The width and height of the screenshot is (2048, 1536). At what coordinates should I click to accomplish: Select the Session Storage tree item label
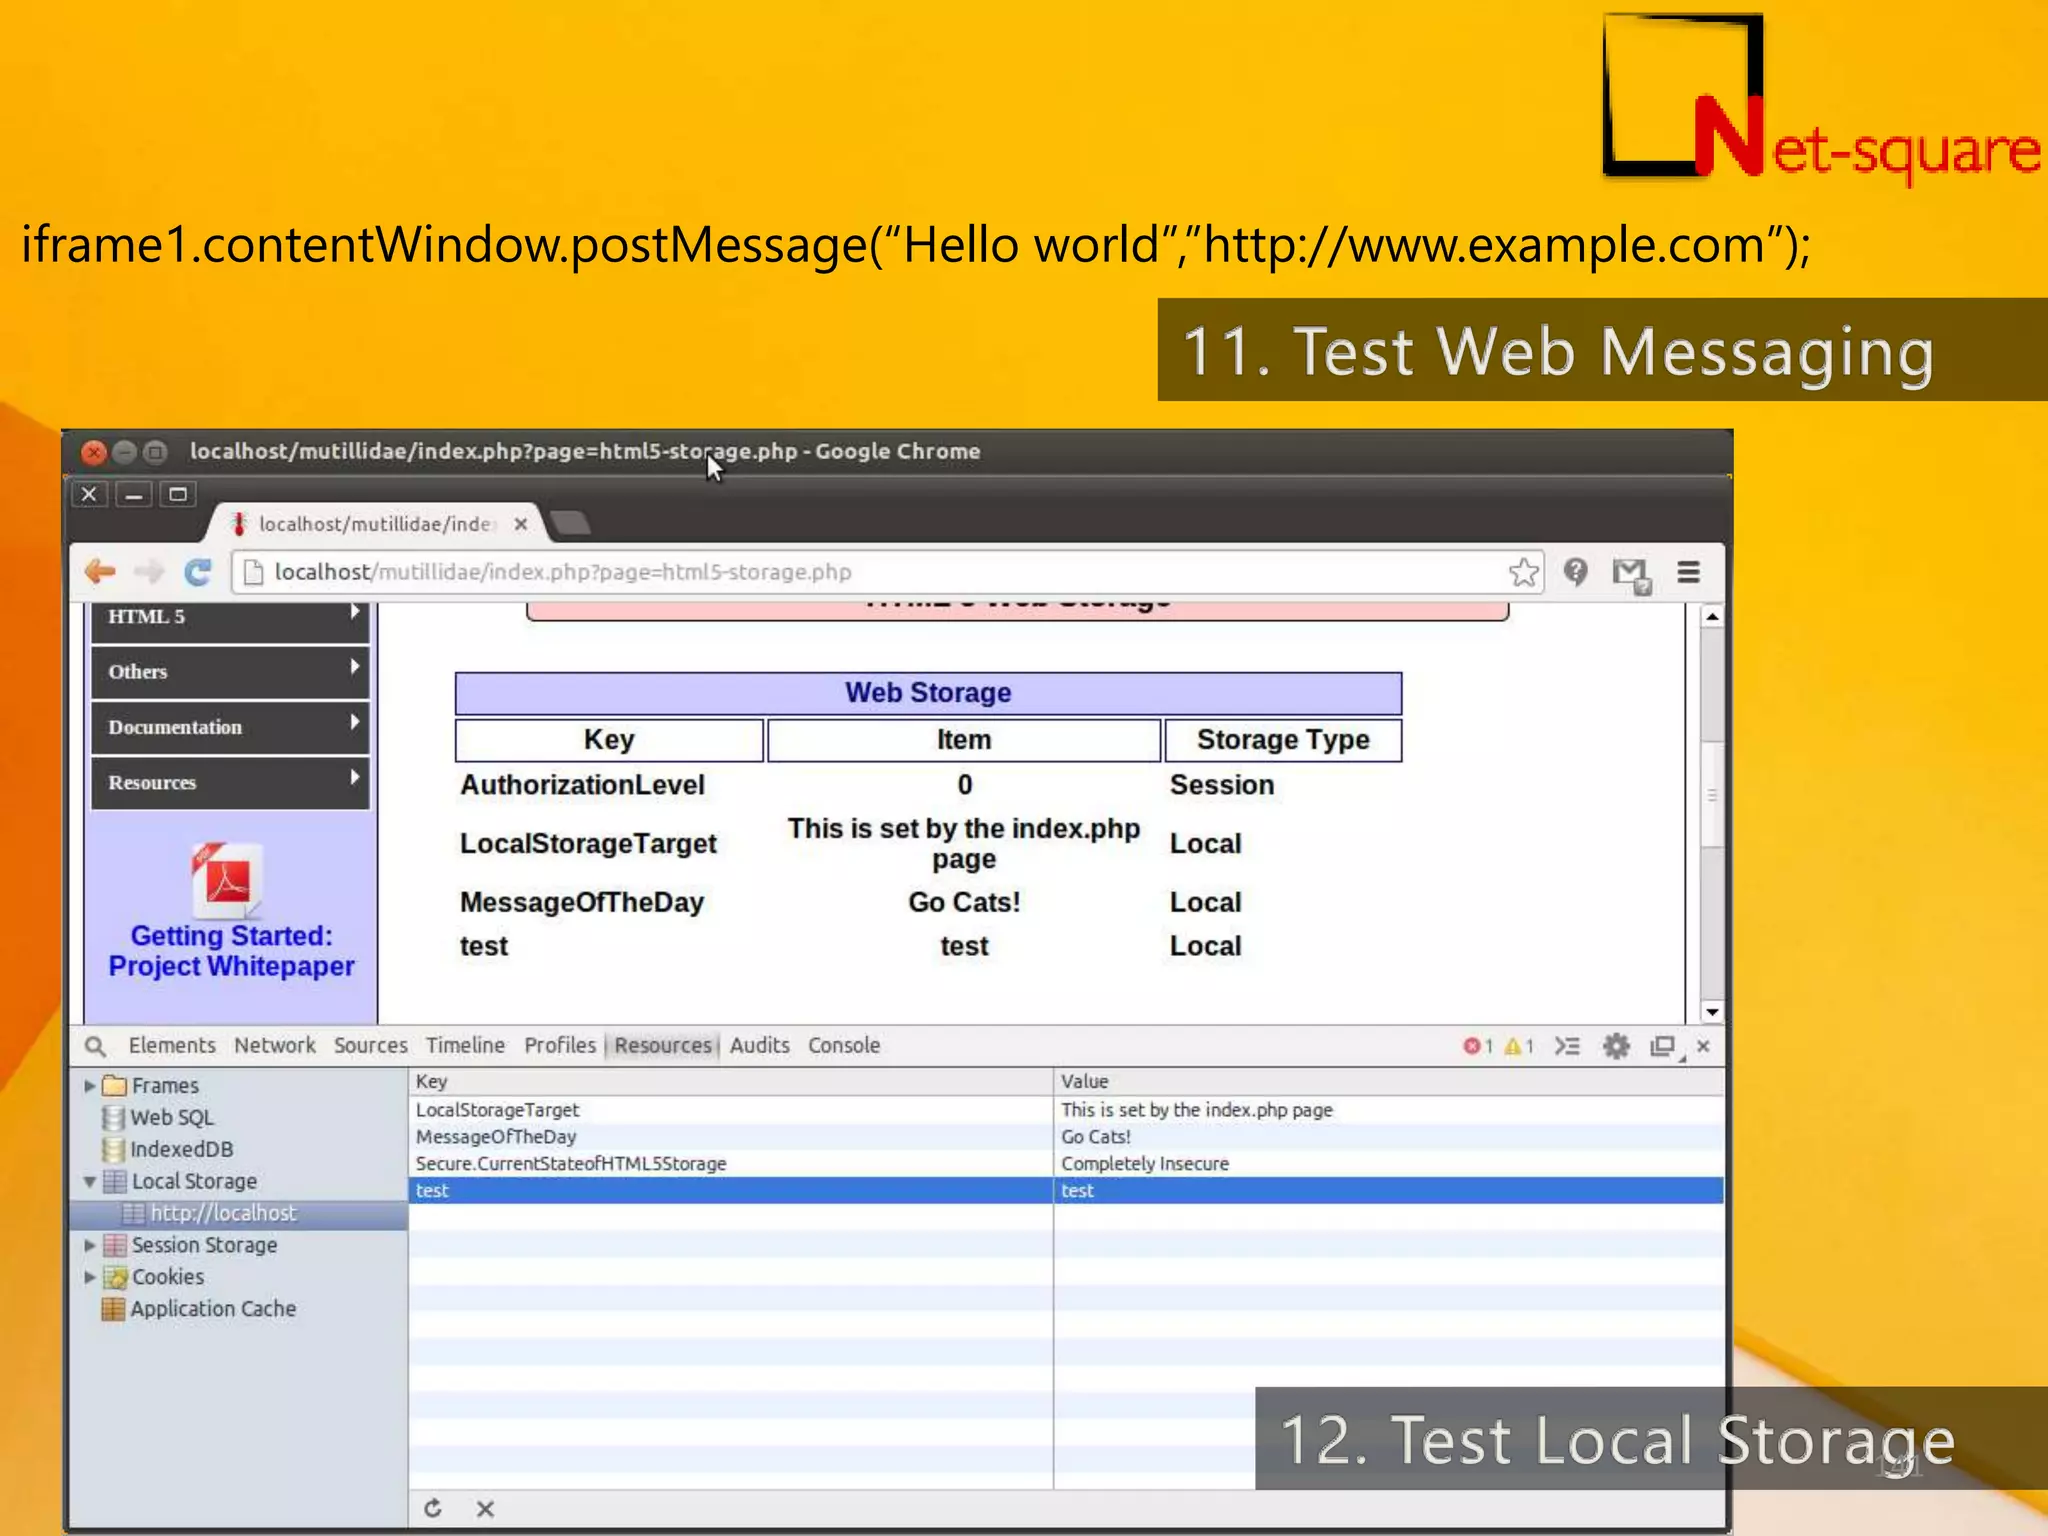pyautogui.click(x=204, y=1246)
